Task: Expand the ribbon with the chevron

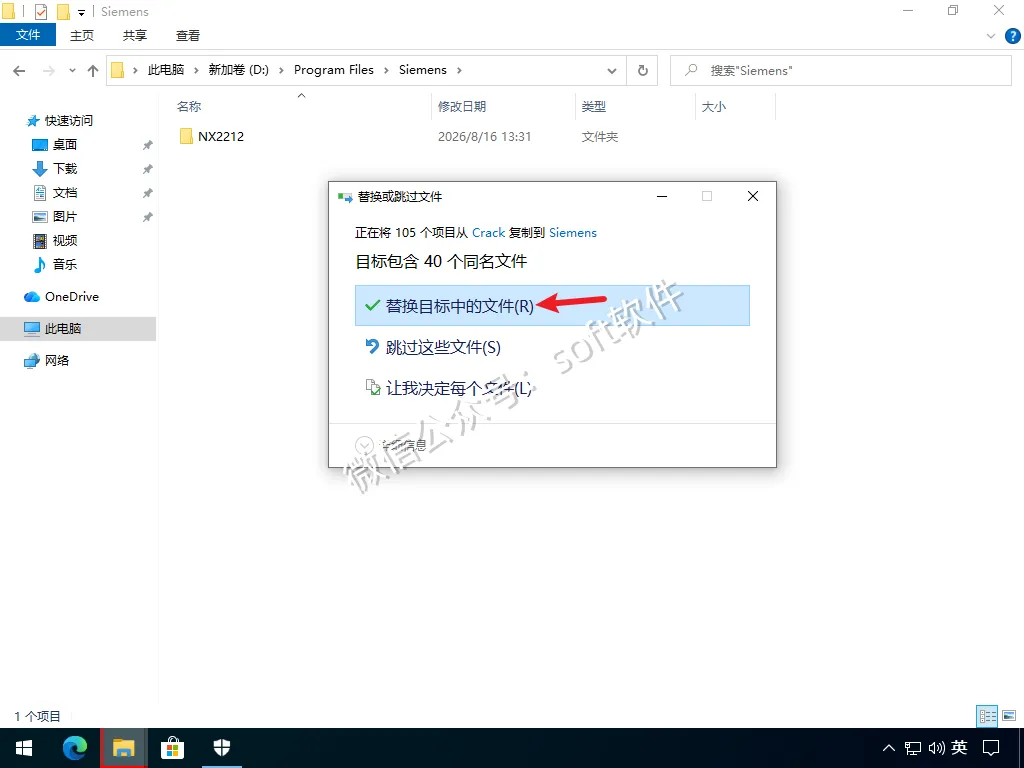Action: pyautogui.click(x=991, y=36)
